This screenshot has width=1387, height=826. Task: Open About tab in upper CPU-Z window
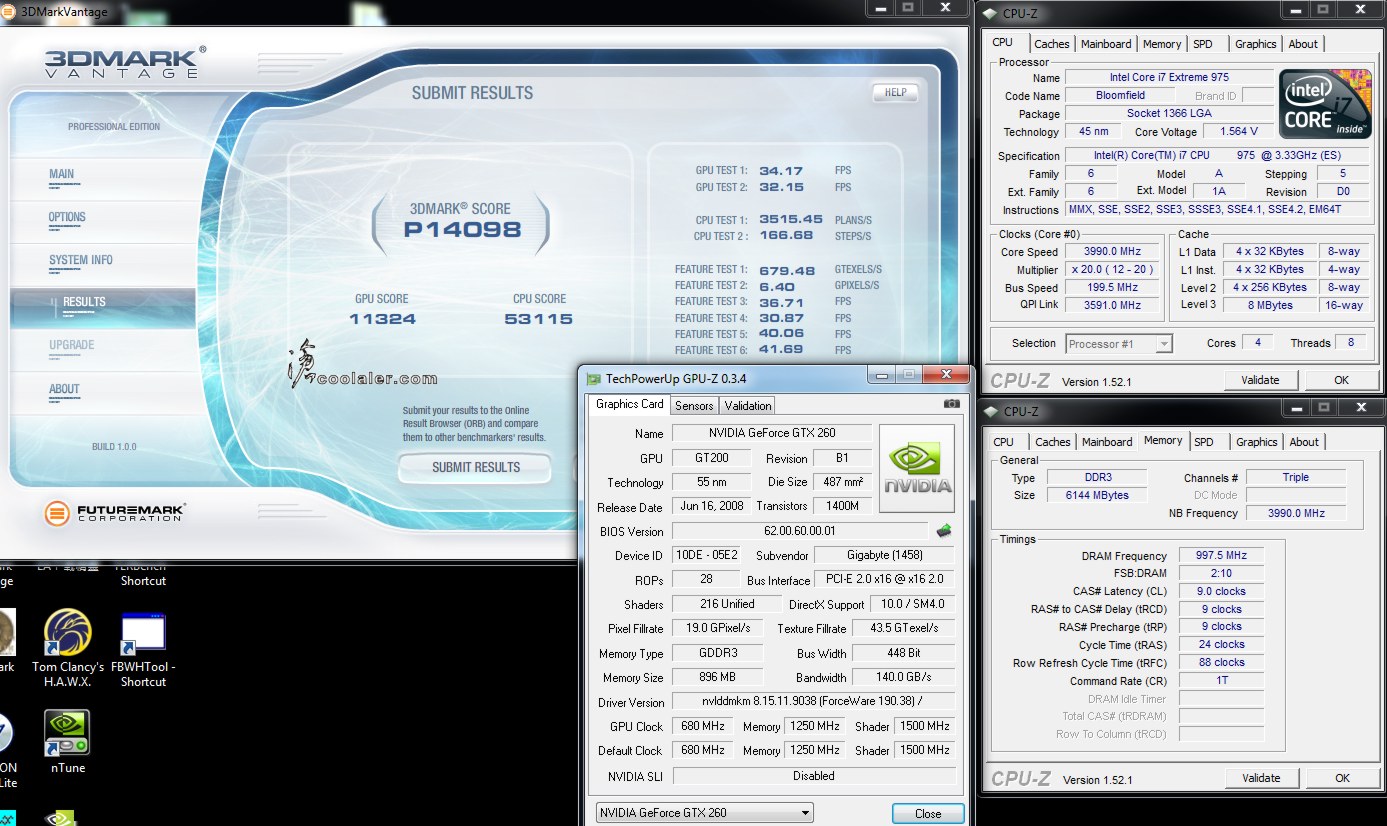[1303, 44]
